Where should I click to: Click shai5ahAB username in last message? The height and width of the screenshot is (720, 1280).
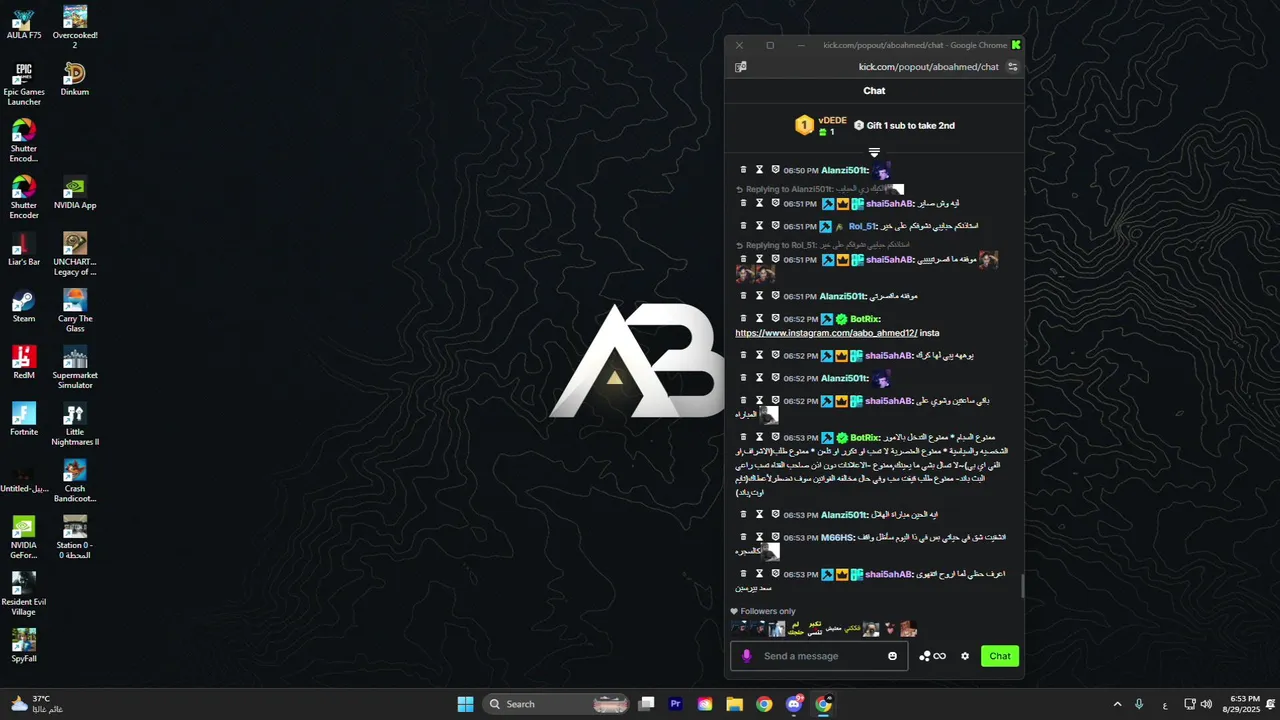click(889, 574)
